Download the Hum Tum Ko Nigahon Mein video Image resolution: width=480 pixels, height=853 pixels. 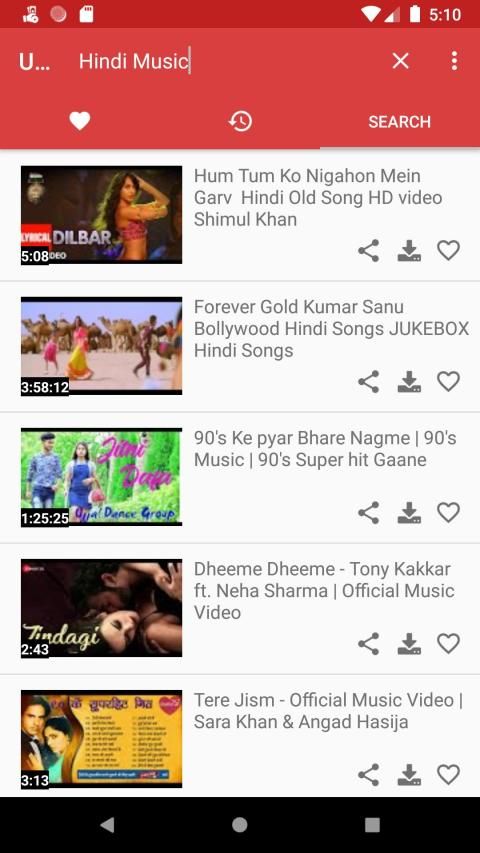click(409, 251)
